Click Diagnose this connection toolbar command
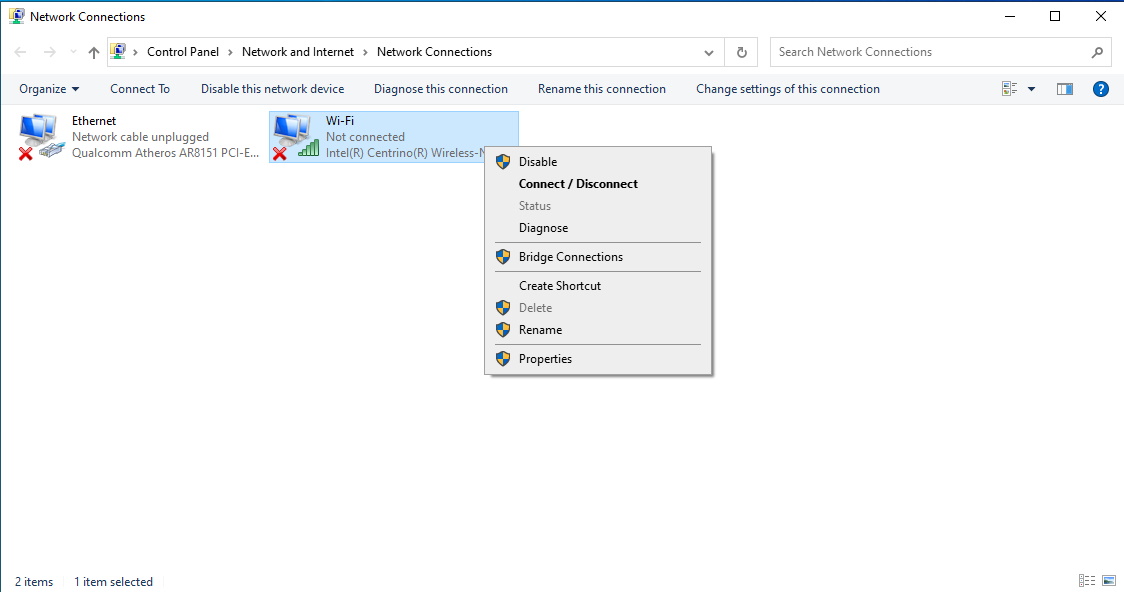1124x592 pixels. coord(440,88)
